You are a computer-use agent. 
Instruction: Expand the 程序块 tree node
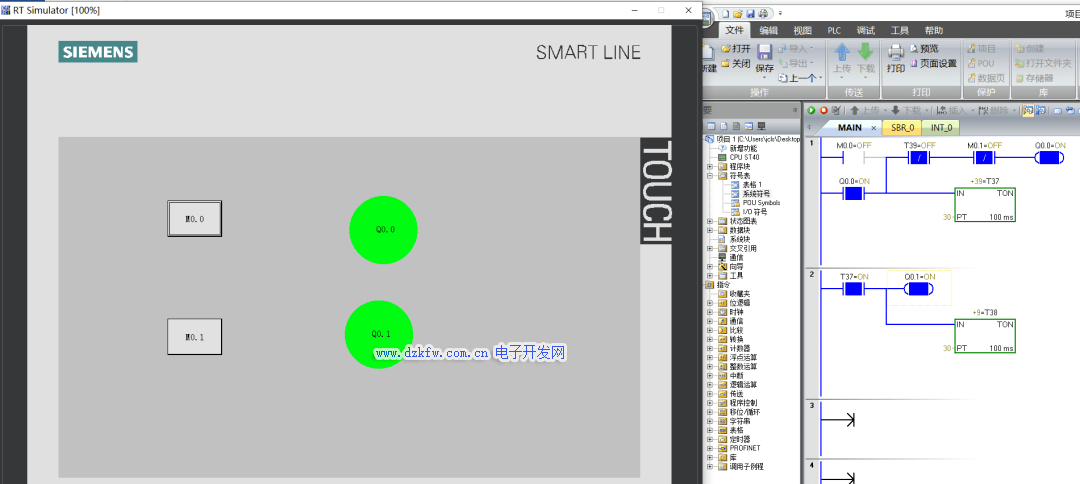(x=710, y=166)
